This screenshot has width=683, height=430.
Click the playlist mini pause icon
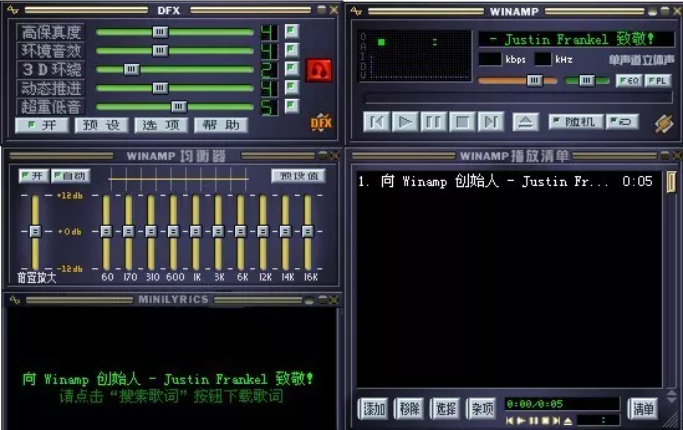pyautogui.click(x=533, y=421)
